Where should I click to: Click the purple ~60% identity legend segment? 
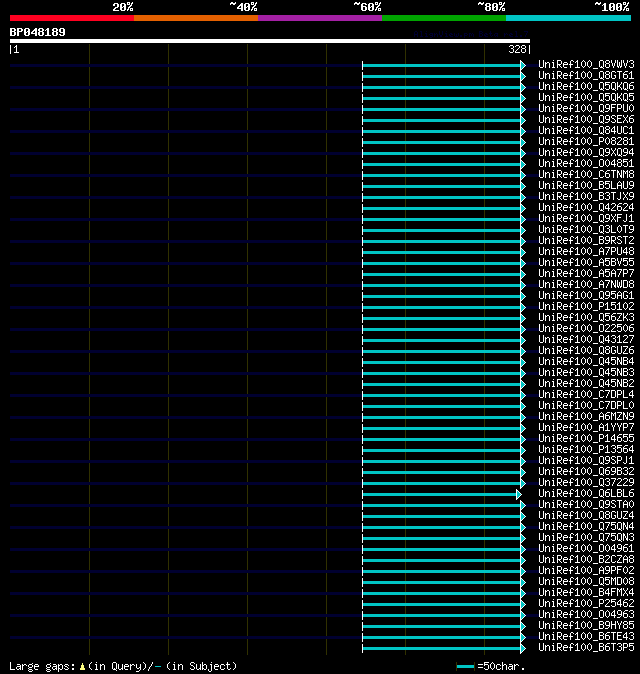coord(320,18)
